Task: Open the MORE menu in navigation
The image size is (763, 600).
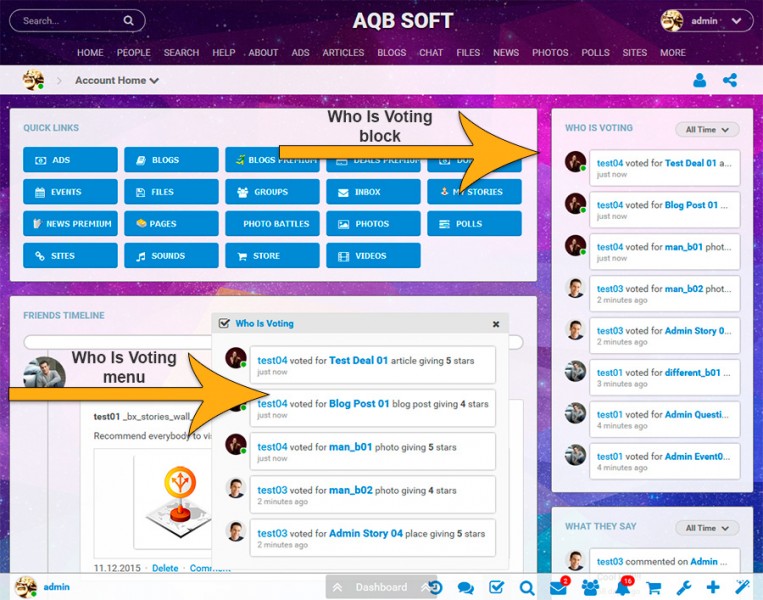Action: point(672,53)
